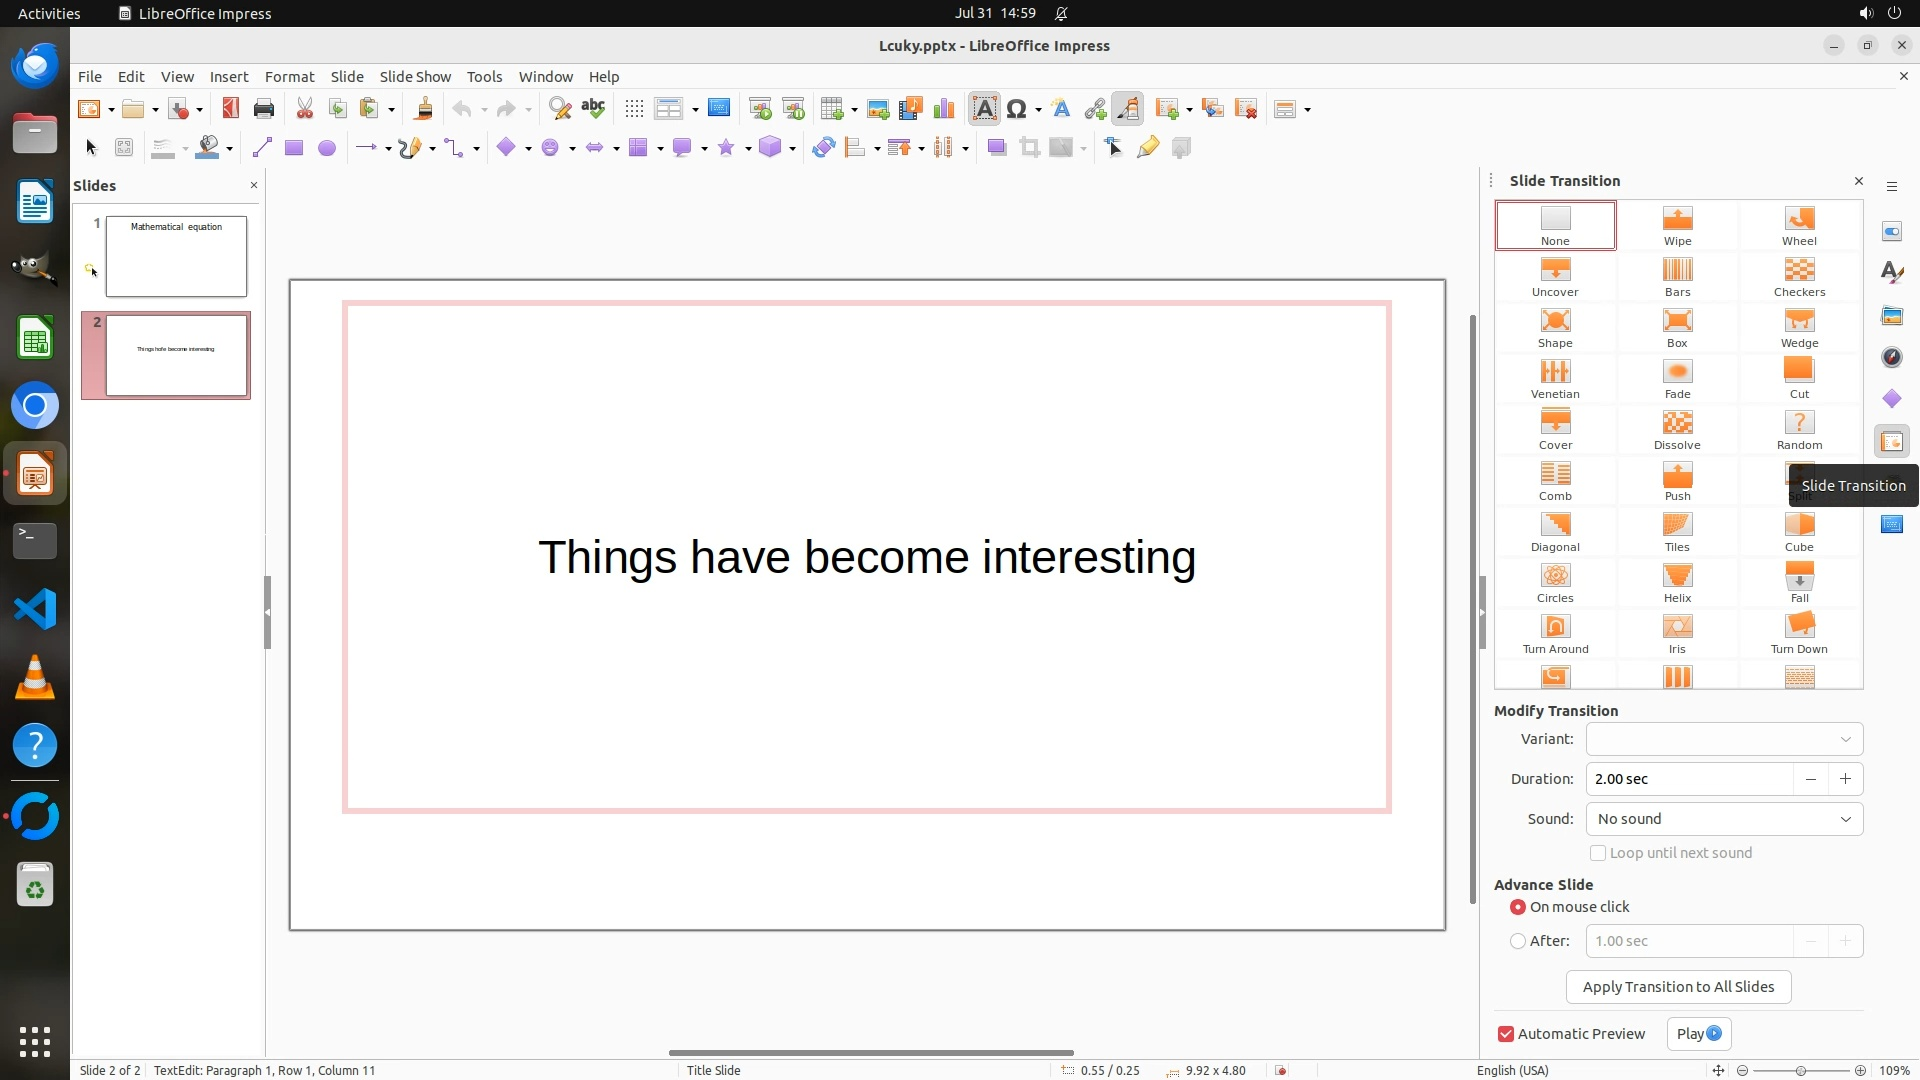Open the Sound dropdown
The width and height of the screenshot is (1920, 1080).
point(1724,819)
